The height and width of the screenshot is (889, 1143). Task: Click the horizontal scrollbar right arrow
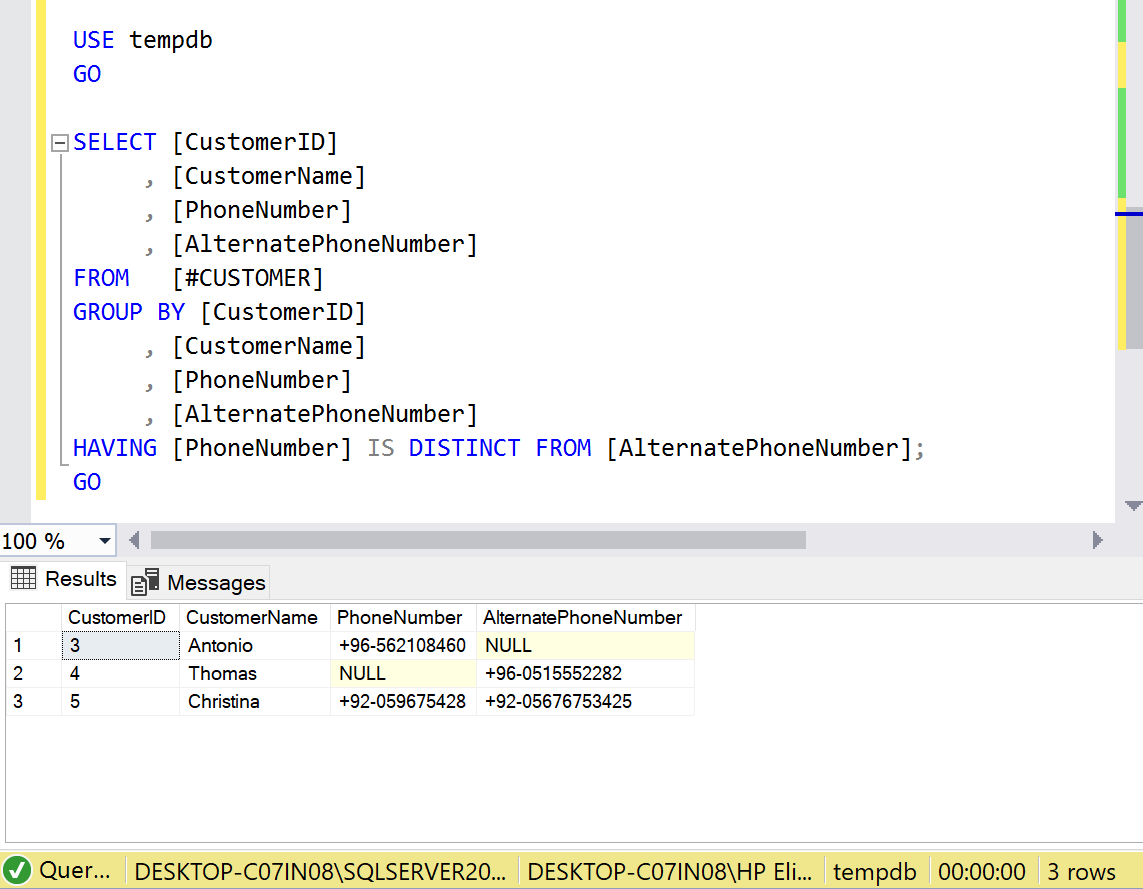(x=1097, y=541)
